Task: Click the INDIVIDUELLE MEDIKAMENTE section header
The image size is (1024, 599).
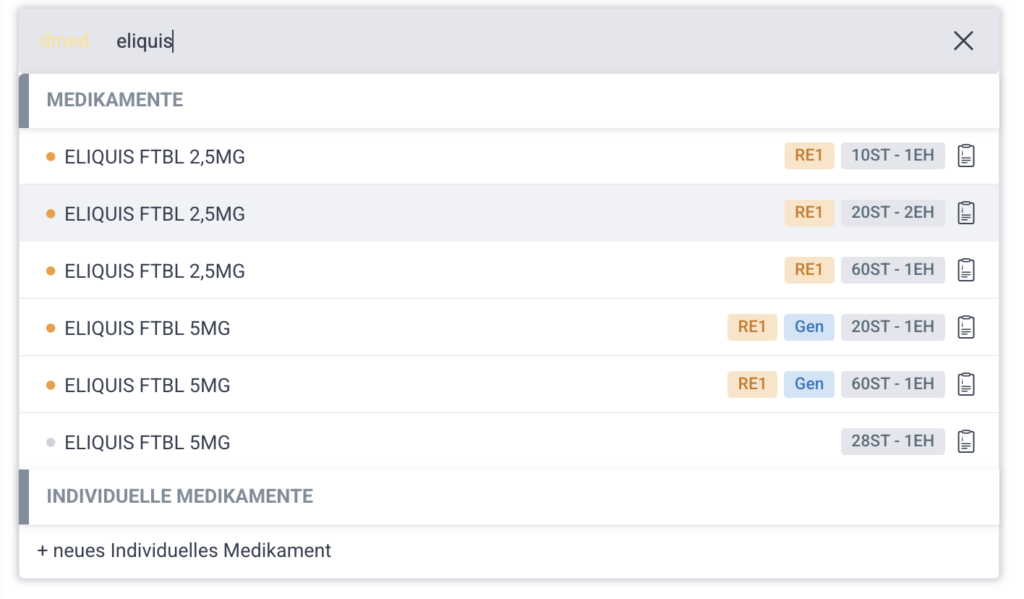Action: point(180,496)
